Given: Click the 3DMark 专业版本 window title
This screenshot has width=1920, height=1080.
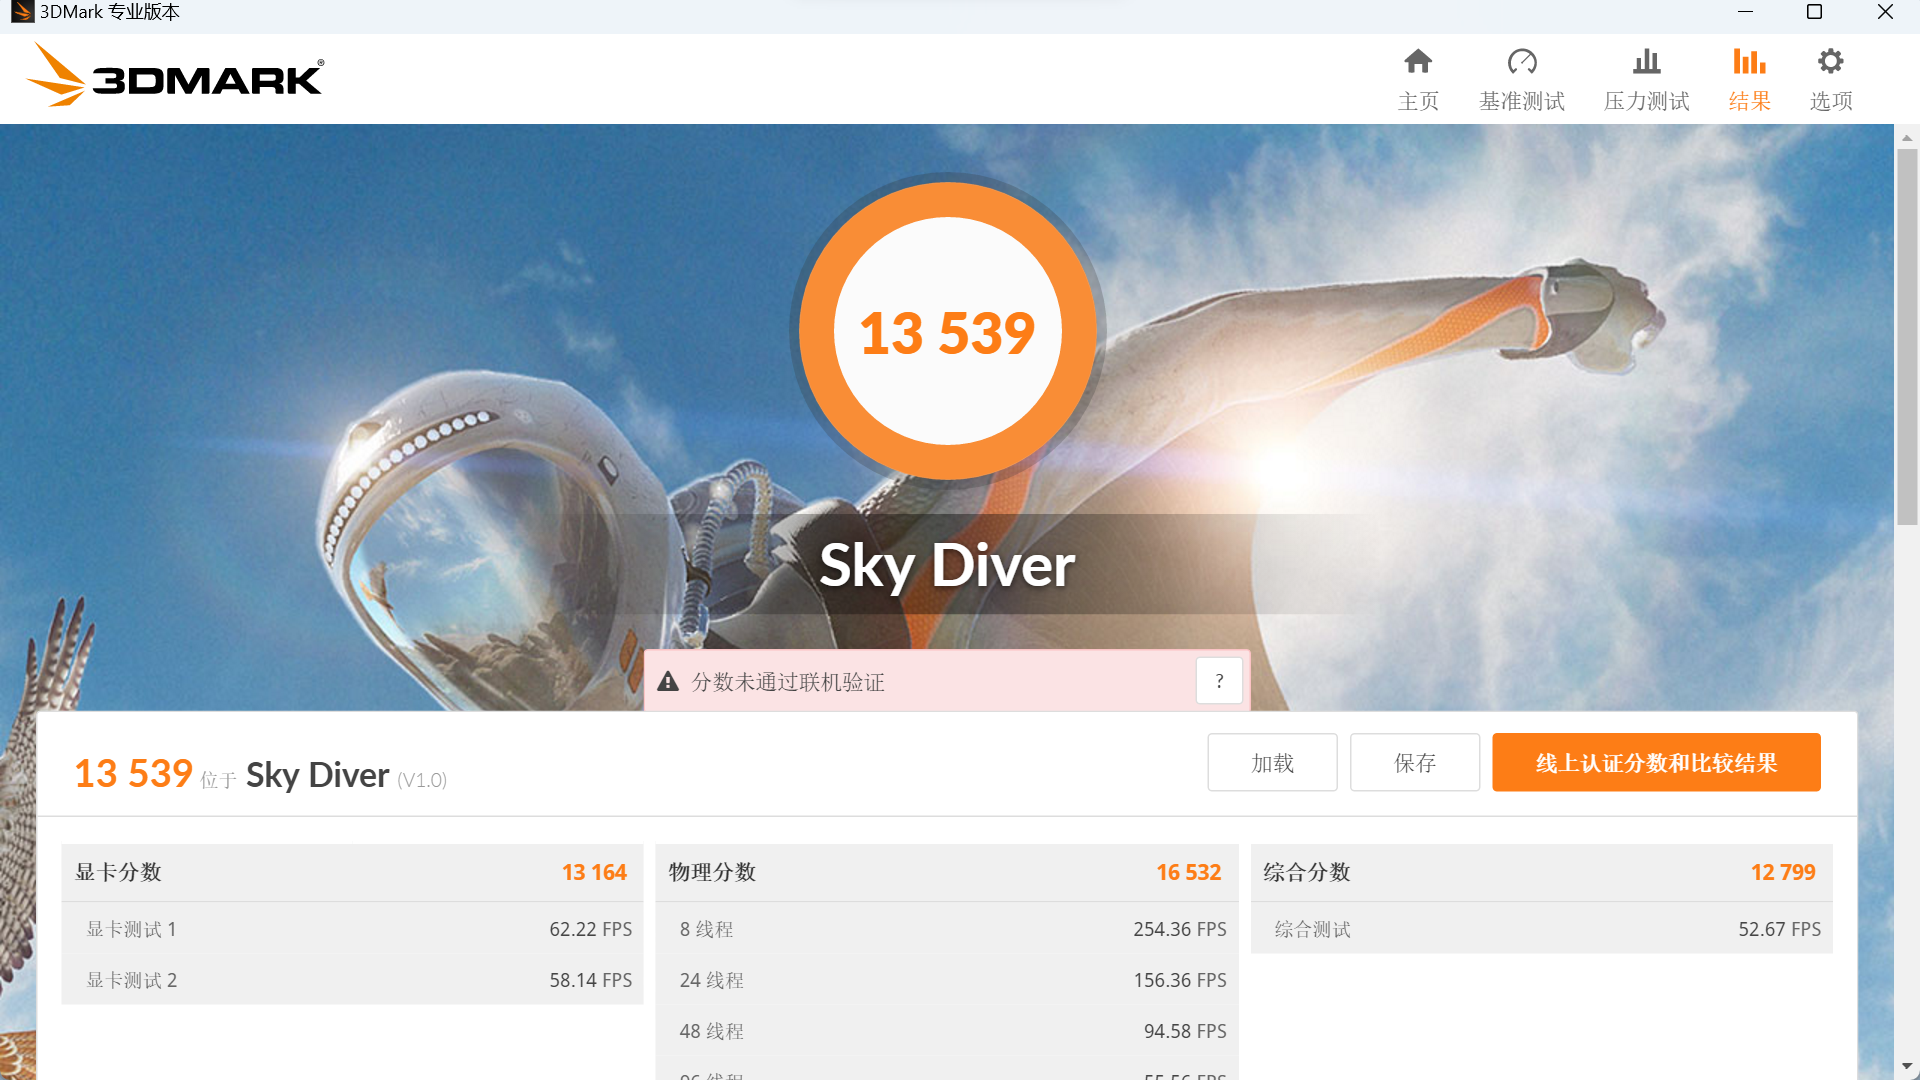Looking at the screenshot, I should (110, 12).
